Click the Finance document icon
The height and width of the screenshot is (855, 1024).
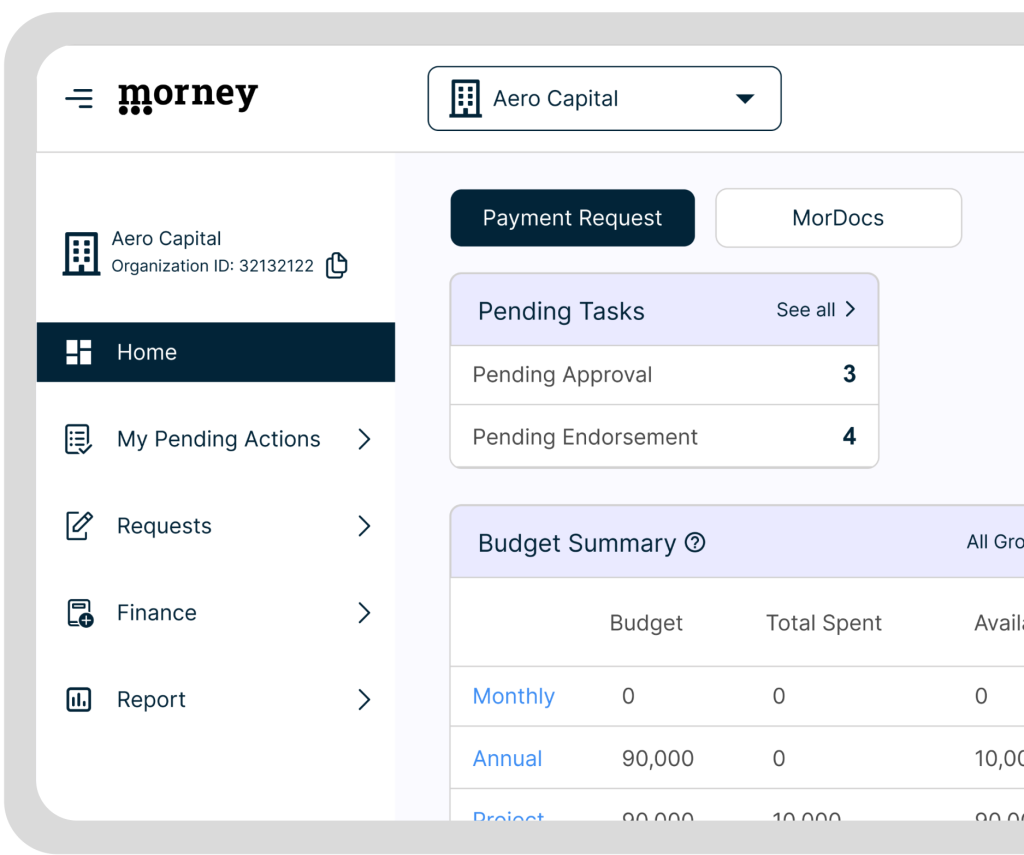coord(79,613)
